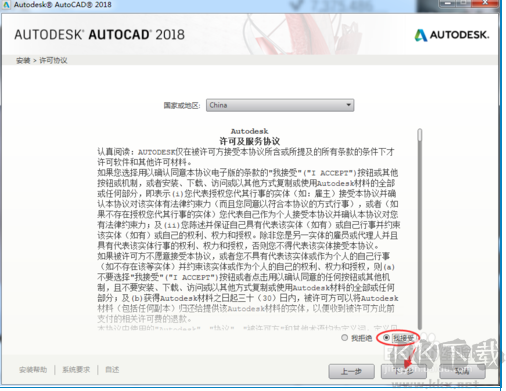Click the 安装 > 许可协议 breadcrumb text
The image size is (506, 391).
[x=42, y=60]
